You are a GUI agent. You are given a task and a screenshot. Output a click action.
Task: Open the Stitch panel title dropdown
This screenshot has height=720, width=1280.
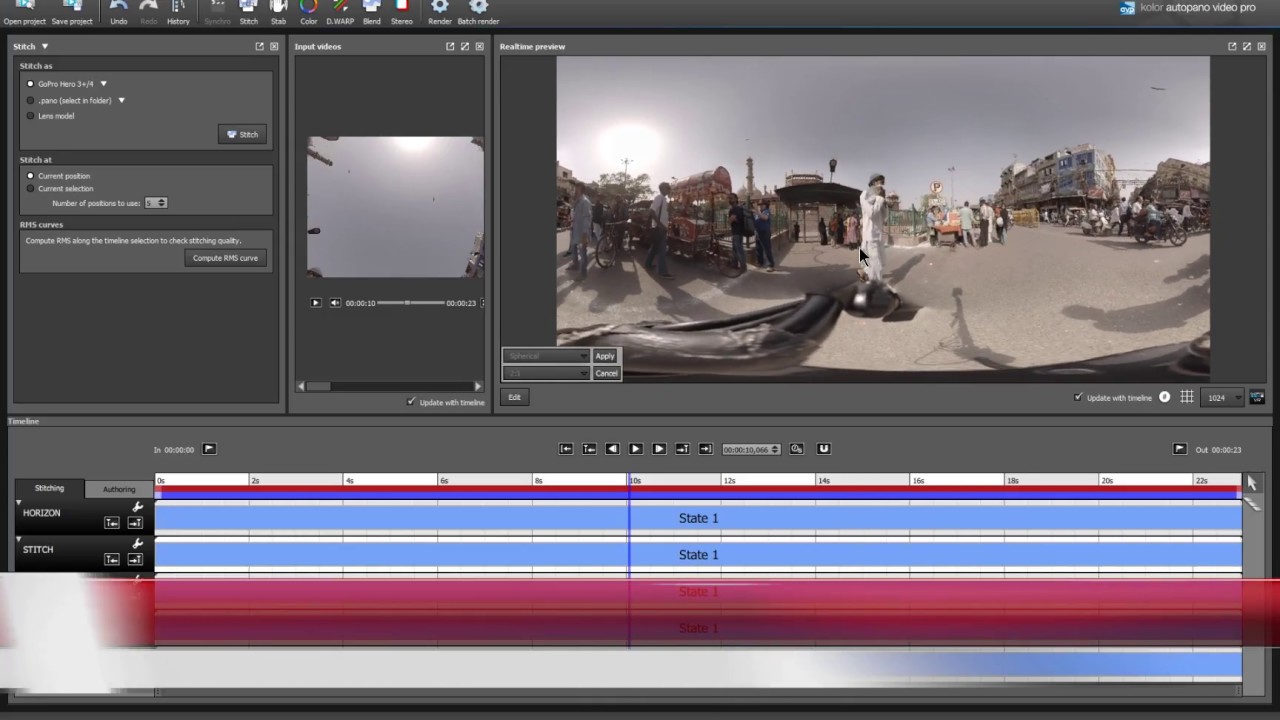pos(45,46)
